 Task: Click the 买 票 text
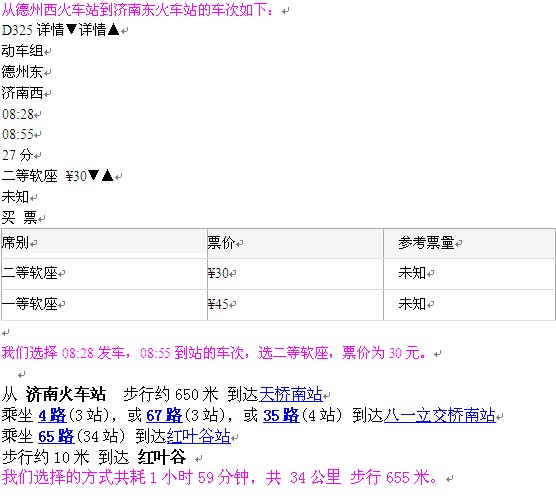pos(20,217)
